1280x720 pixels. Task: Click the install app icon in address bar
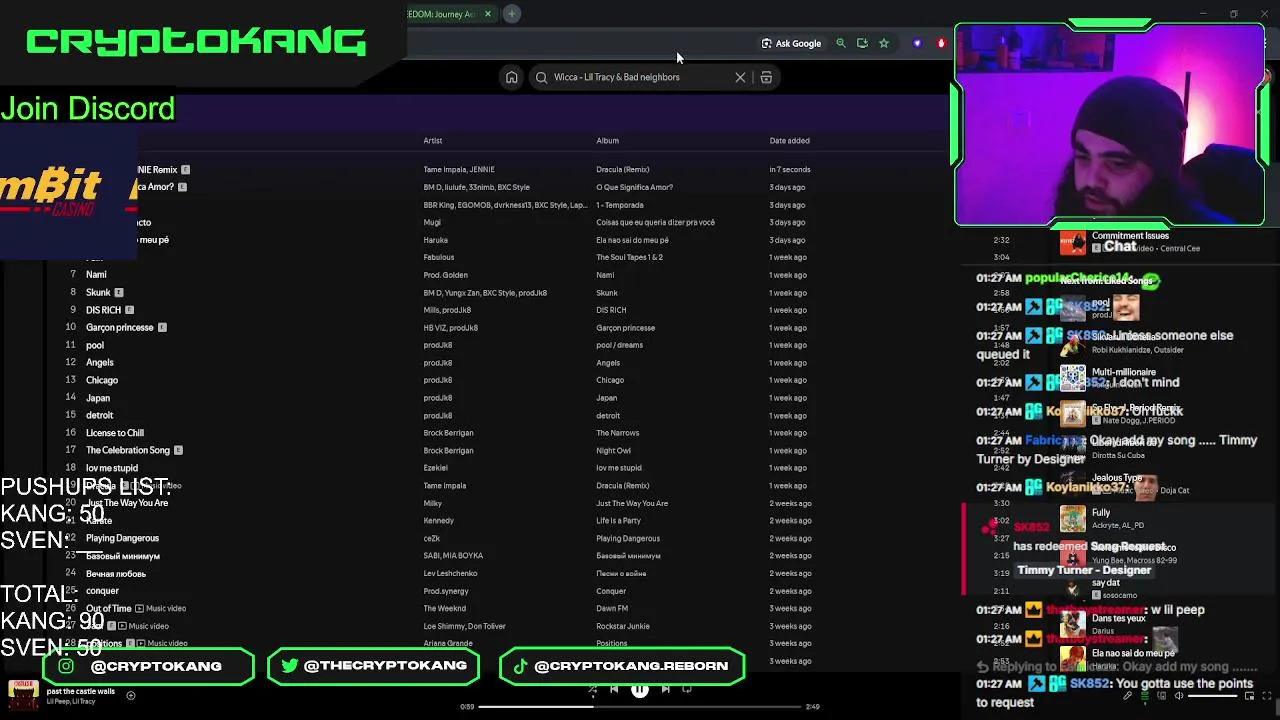[862, 43]
